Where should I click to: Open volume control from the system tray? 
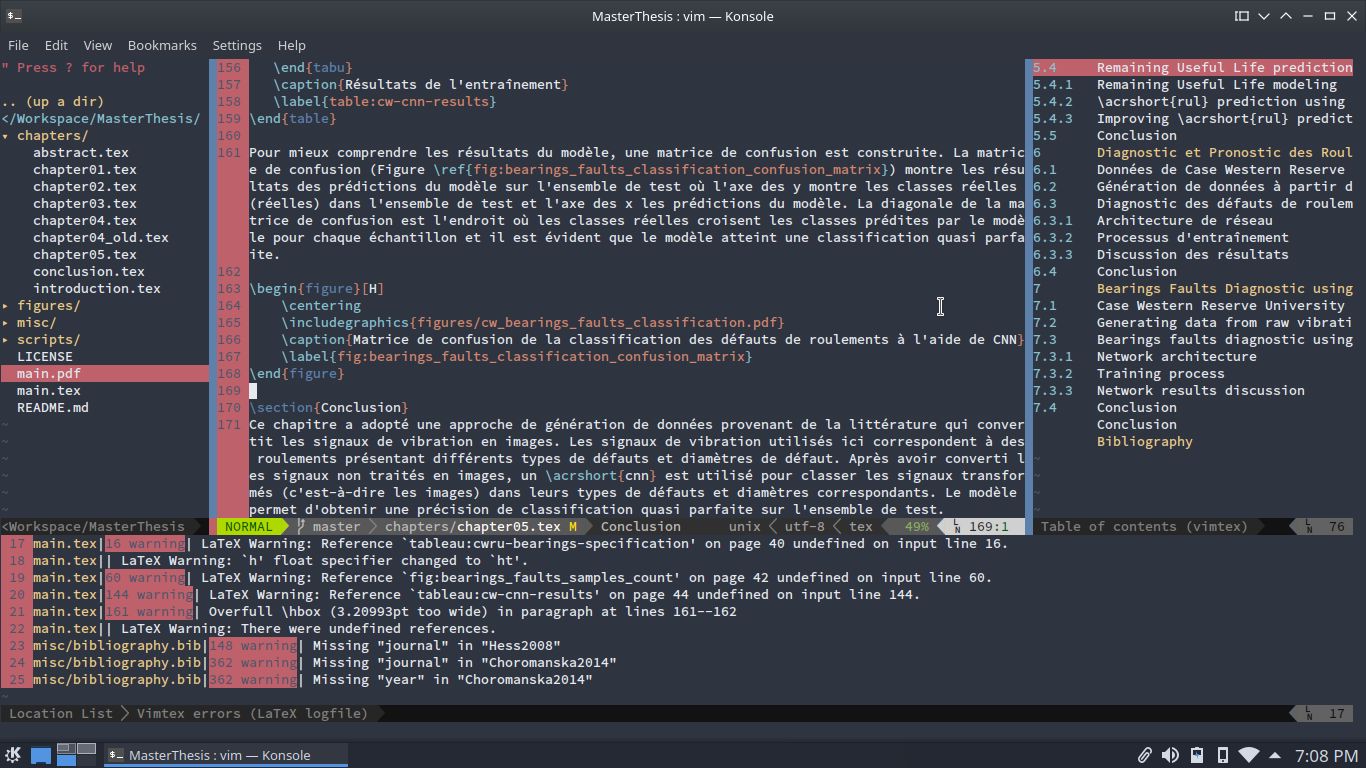pos(1170,755)
